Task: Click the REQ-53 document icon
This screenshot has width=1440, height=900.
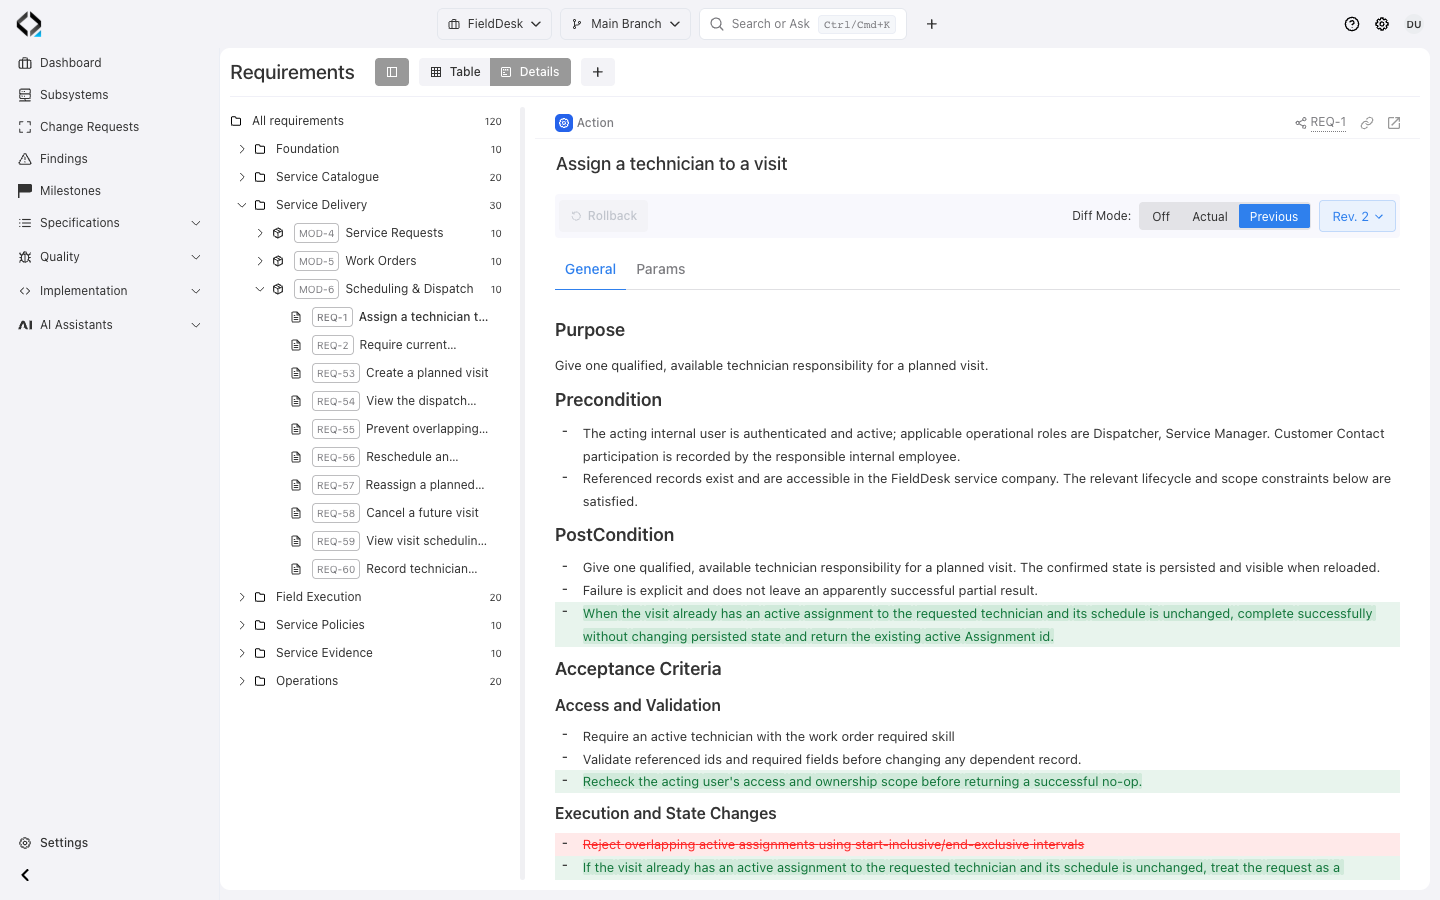Action: tap(296, 373)
